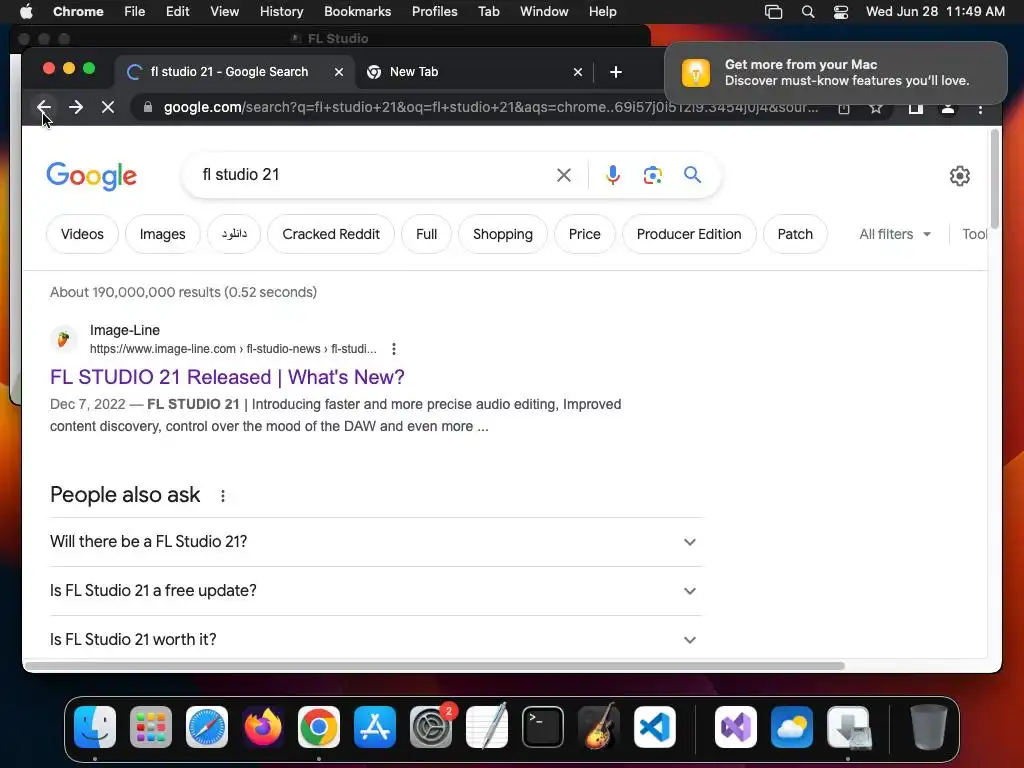Image resolution: width=1024 pixels, height=768 pixels.
Task: Open Chrome from the Dock
Action: tap(319, 727)
